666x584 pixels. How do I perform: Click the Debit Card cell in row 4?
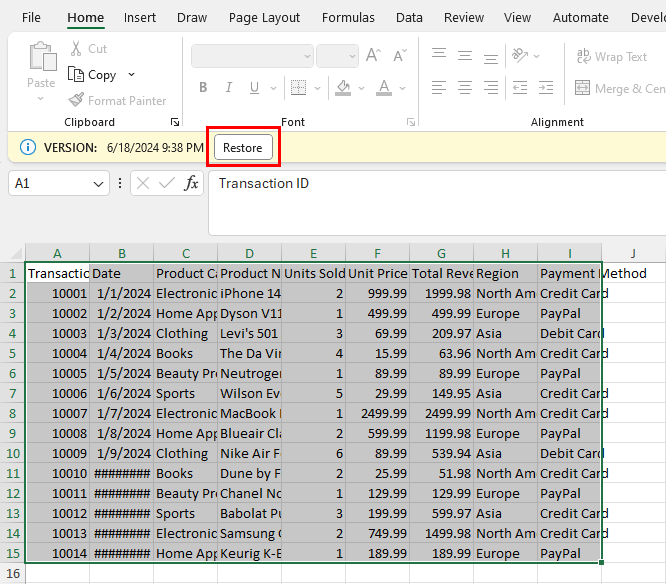tap(569, 333)
